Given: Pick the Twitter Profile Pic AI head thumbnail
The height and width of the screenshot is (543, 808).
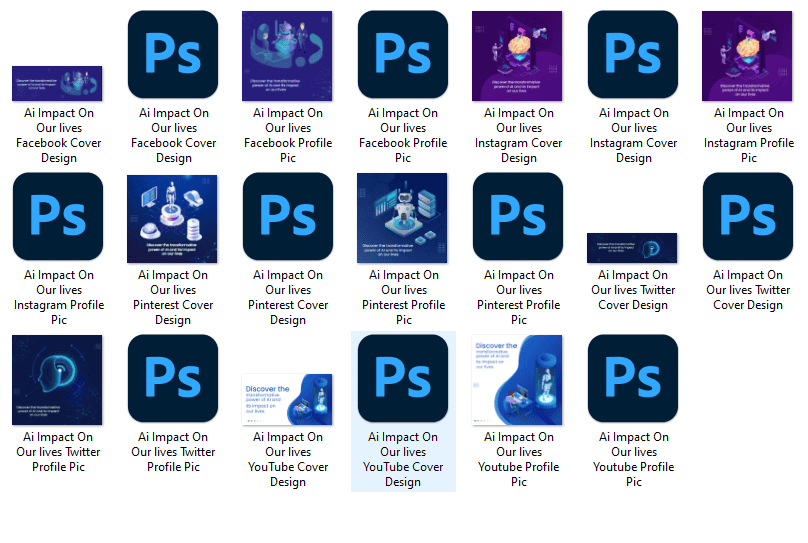Looking at the screenshot, I should pos(57,380).
